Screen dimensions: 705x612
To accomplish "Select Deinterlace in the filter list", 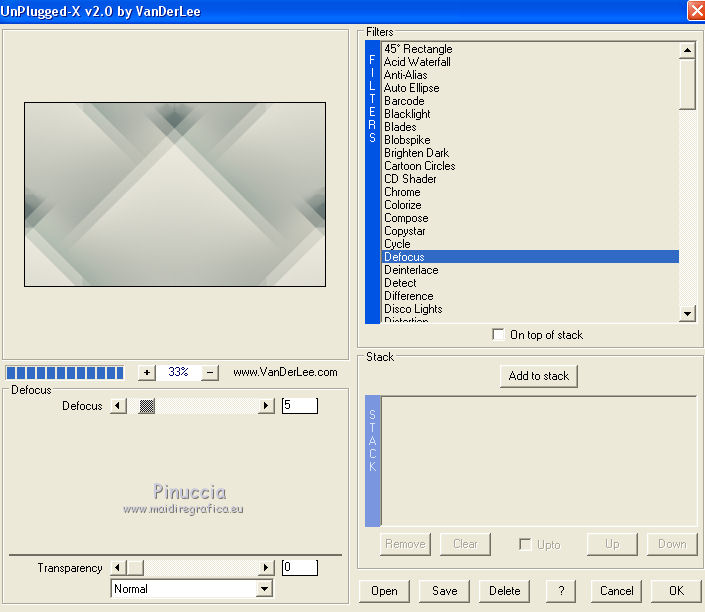I will point(530,270).
